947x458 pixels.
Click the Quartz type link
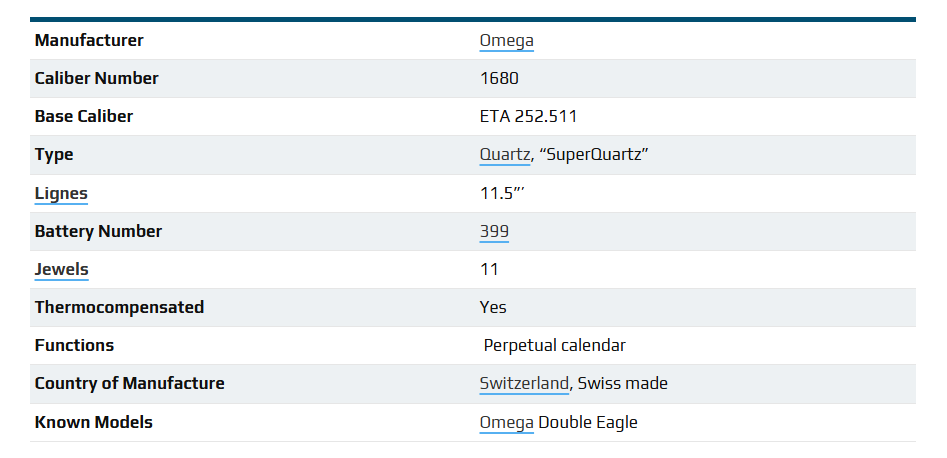(x=505, y=155)
